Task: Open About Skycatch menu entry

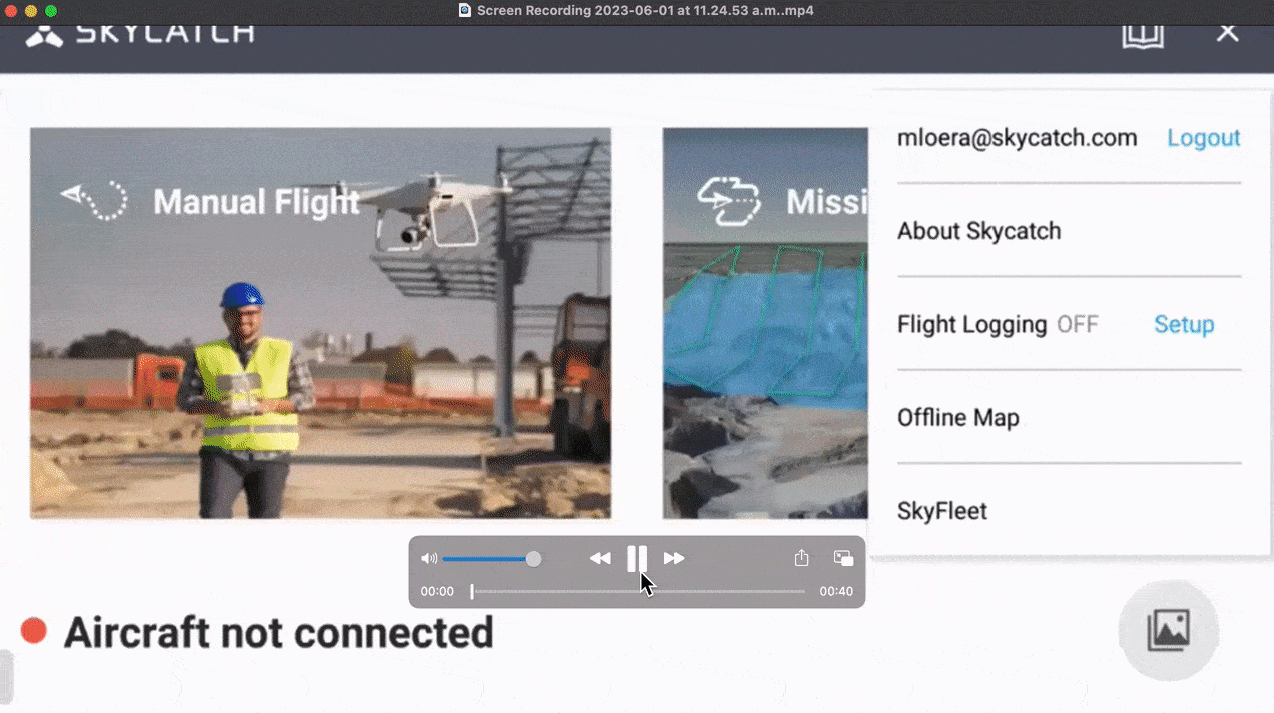Action: pos(979,231)
